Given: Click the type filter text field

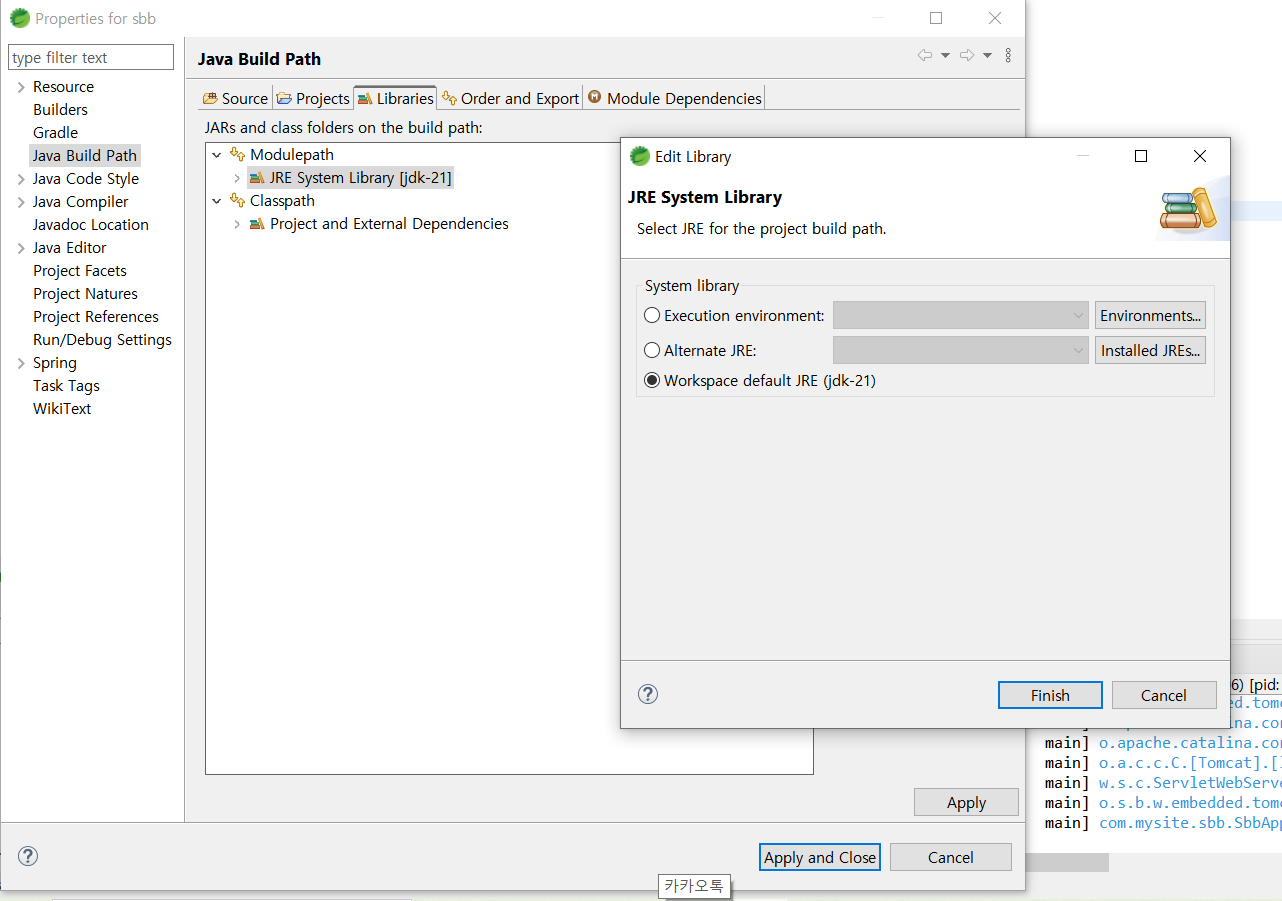Looking at the screenshot, I should pos(91,57).
